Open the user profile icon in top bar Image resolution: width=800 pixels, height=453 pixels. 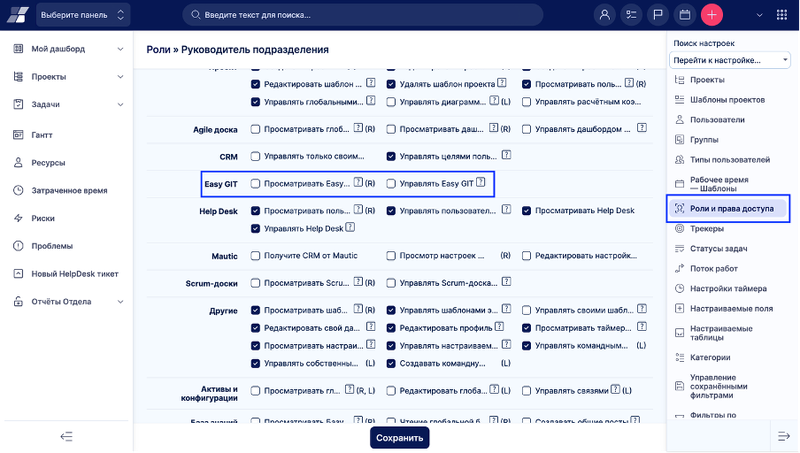tap(604, 15)
